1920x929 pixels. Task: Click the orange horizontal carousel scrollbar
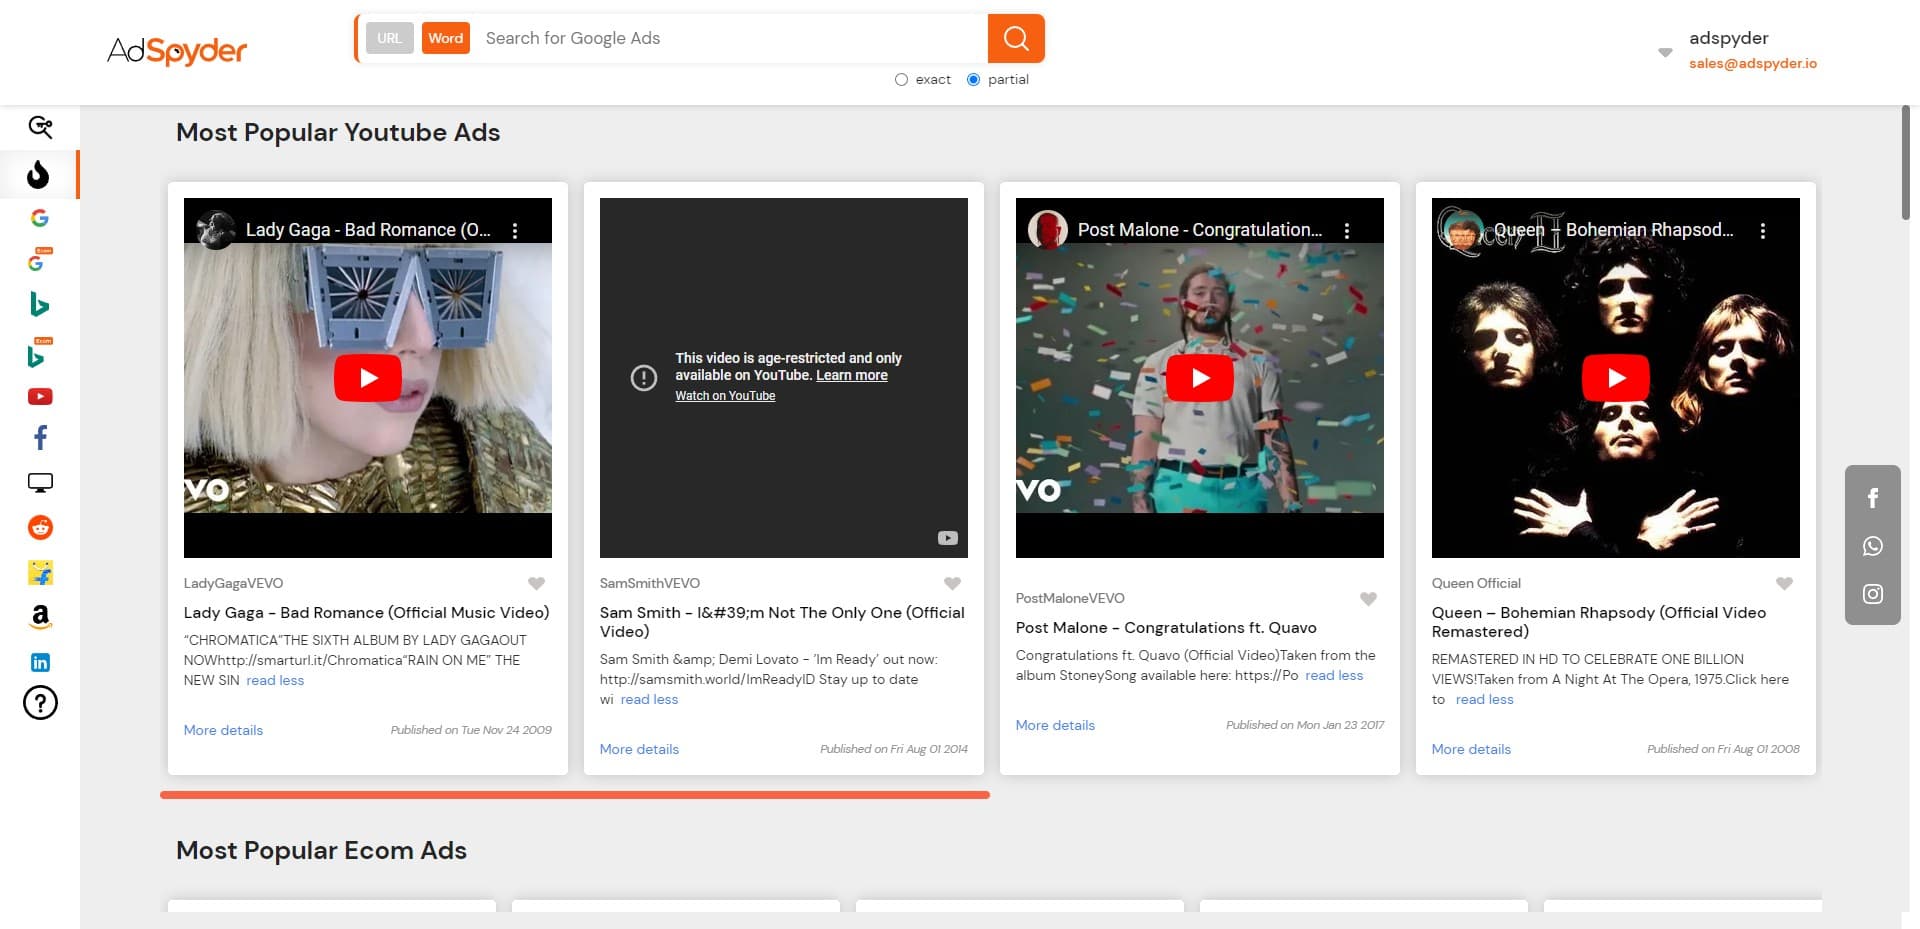[x=575, y=795]
